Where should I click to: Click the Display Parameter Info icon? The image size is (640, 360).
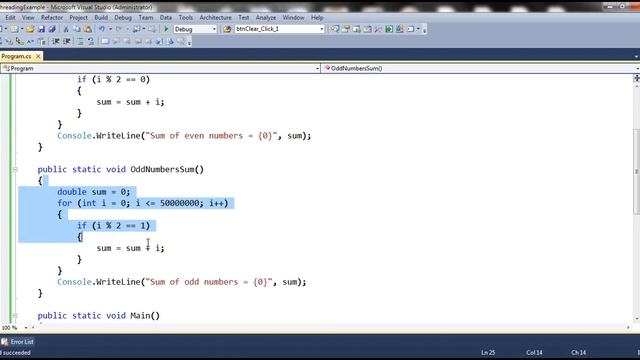[x=8, y=41]
